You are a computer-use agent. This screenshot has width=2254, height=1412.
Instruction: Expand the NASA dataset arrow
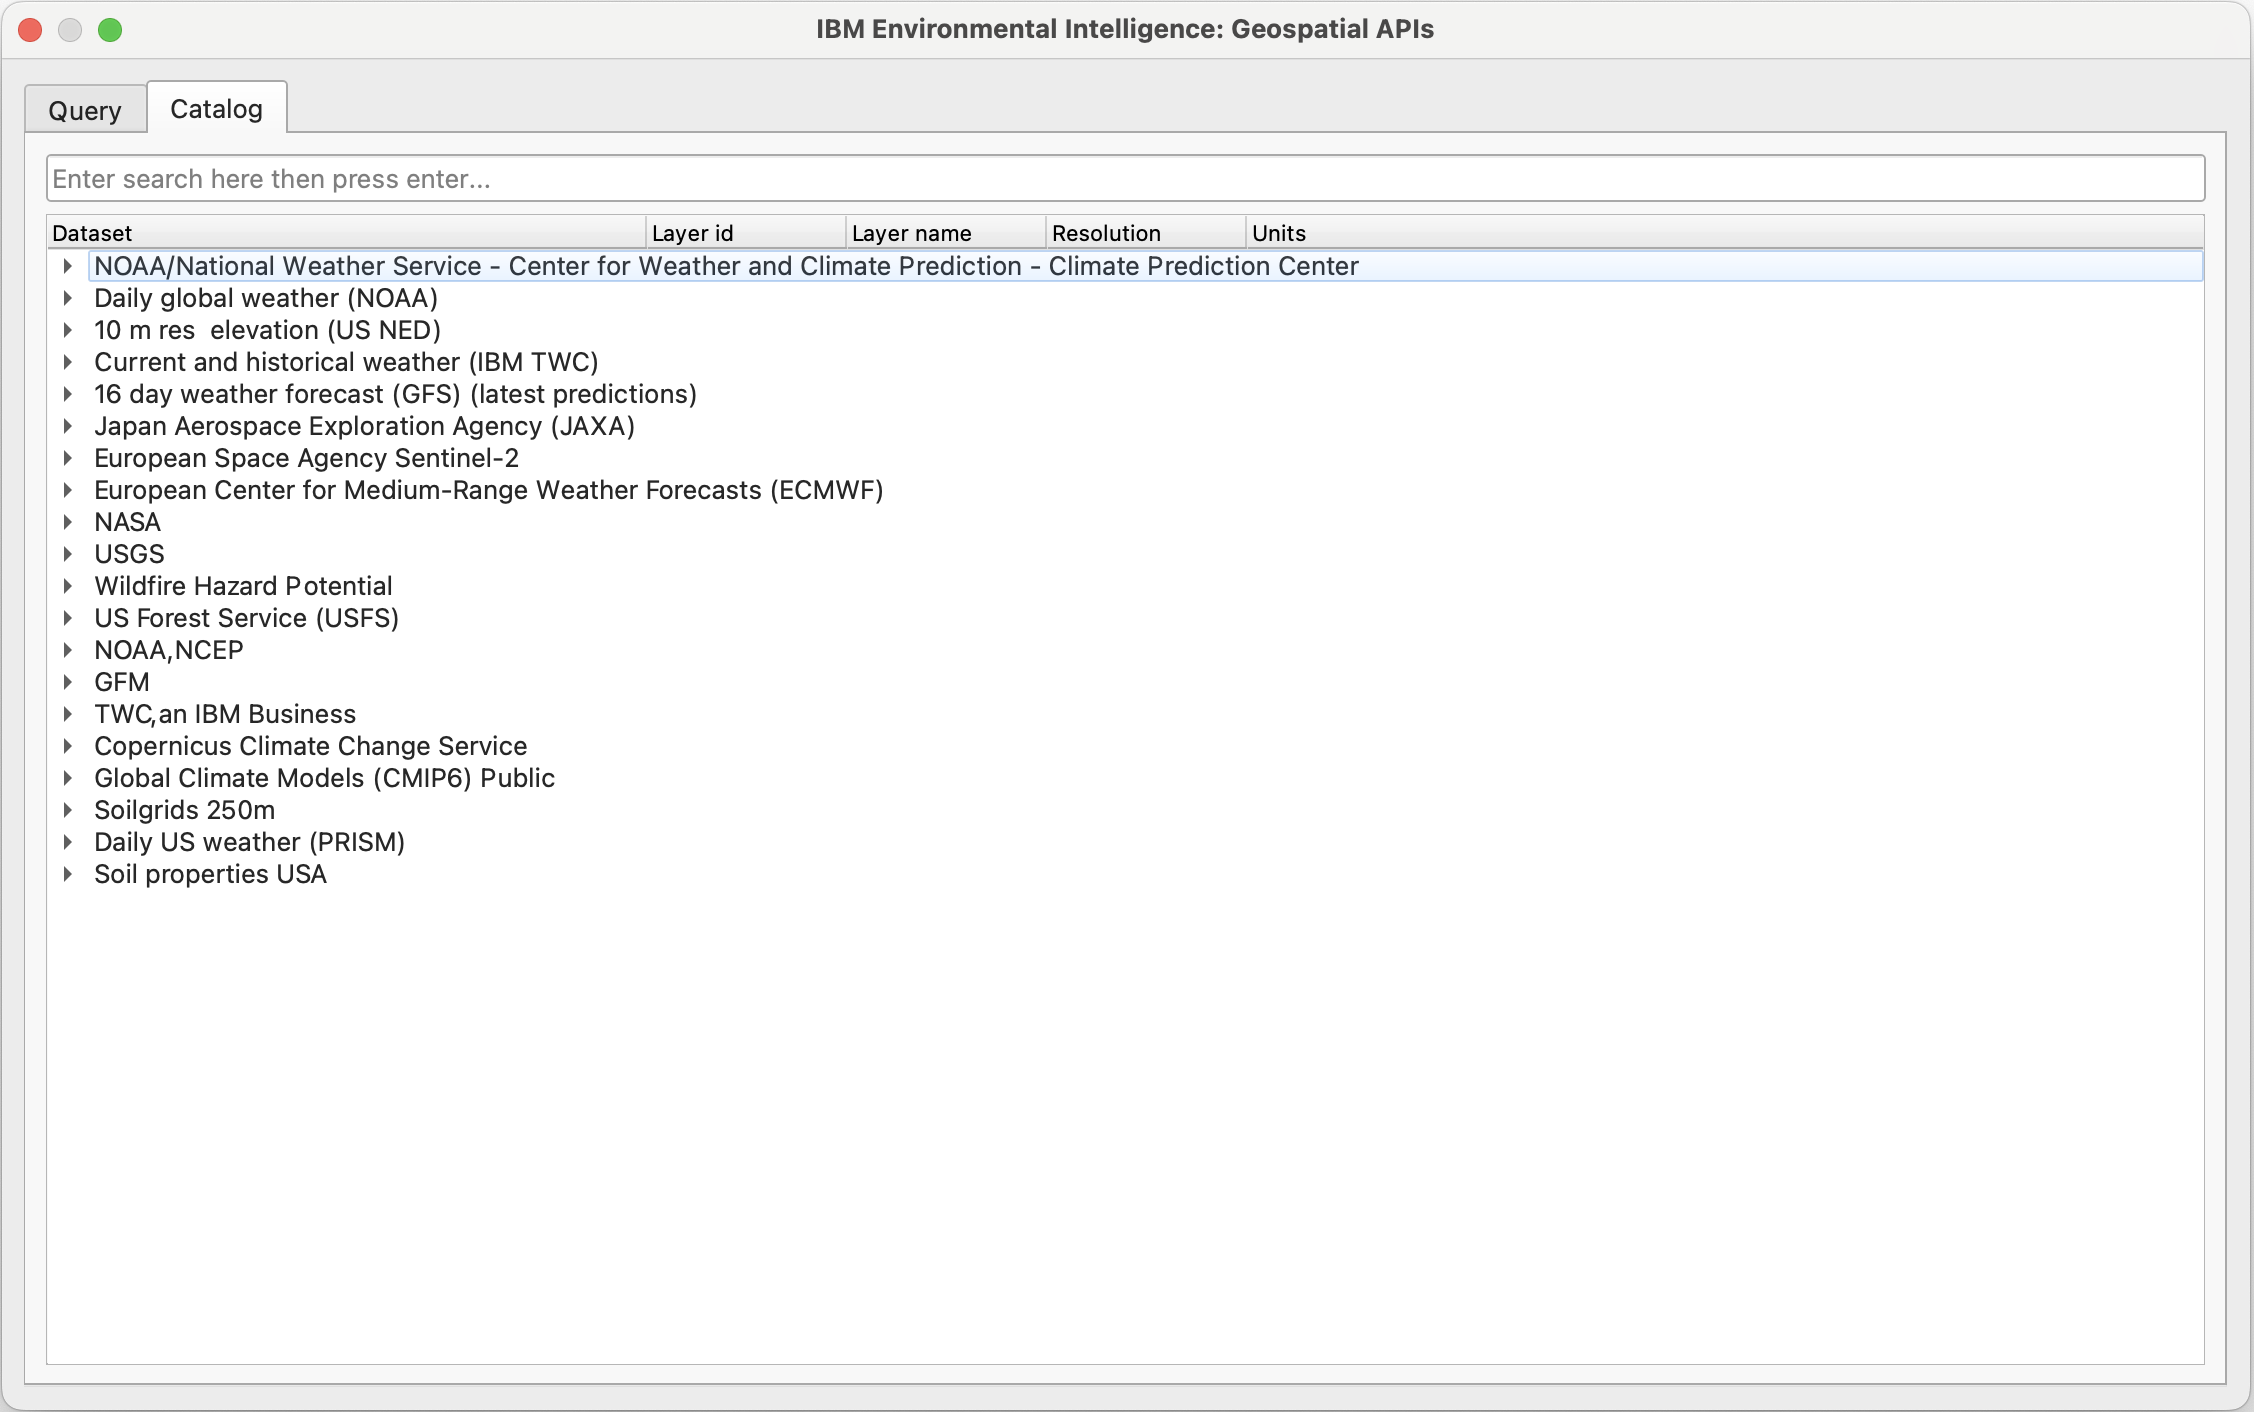(x=67, y=522)
